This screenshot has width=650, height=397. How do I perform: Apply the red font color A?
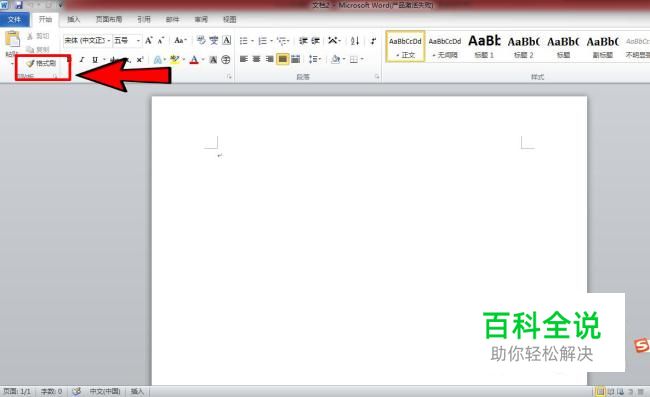(194, 60)
